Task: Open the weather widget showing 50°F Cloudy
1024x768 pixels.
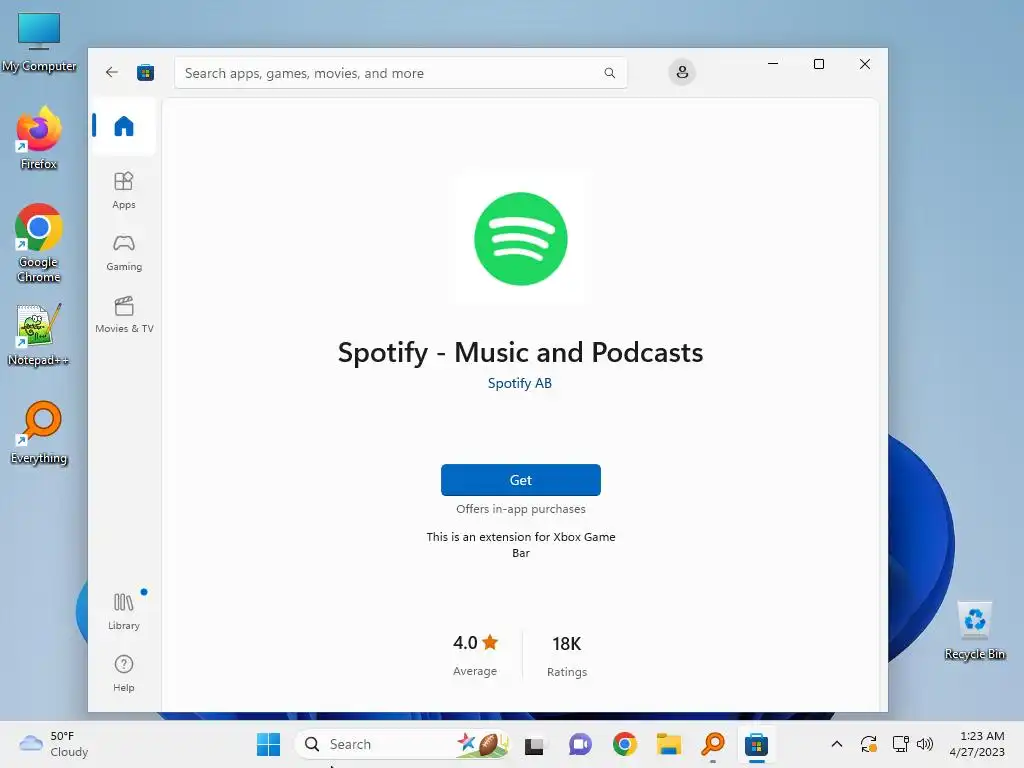Action: click(54, 744)
